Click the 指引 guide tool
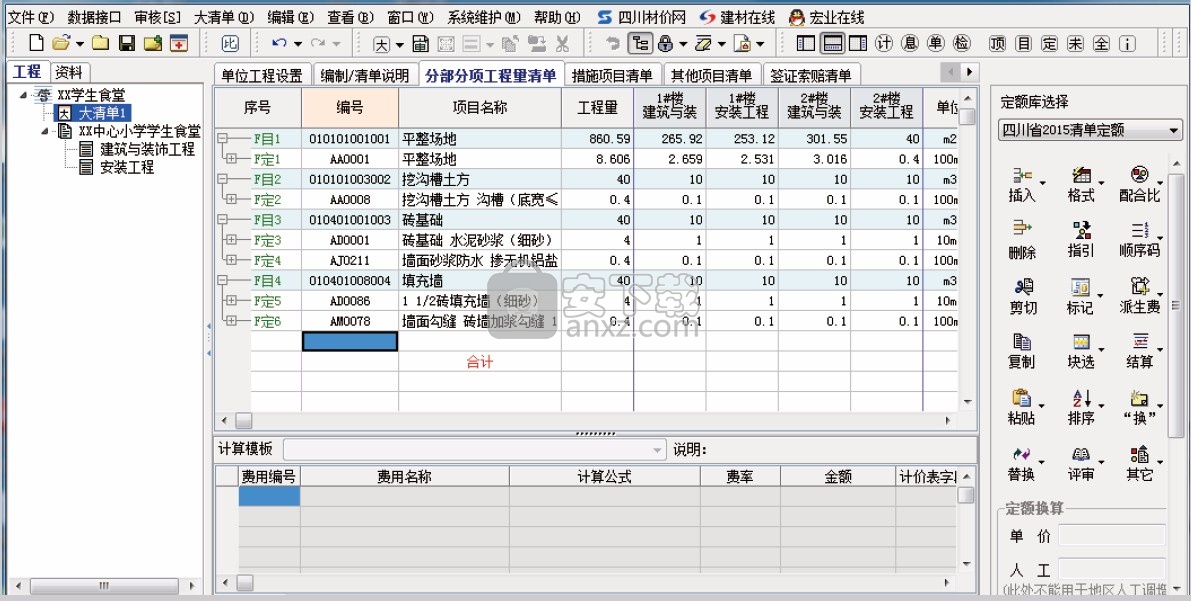This screenshot has width=1191, height=601. tap(1081, 241)
